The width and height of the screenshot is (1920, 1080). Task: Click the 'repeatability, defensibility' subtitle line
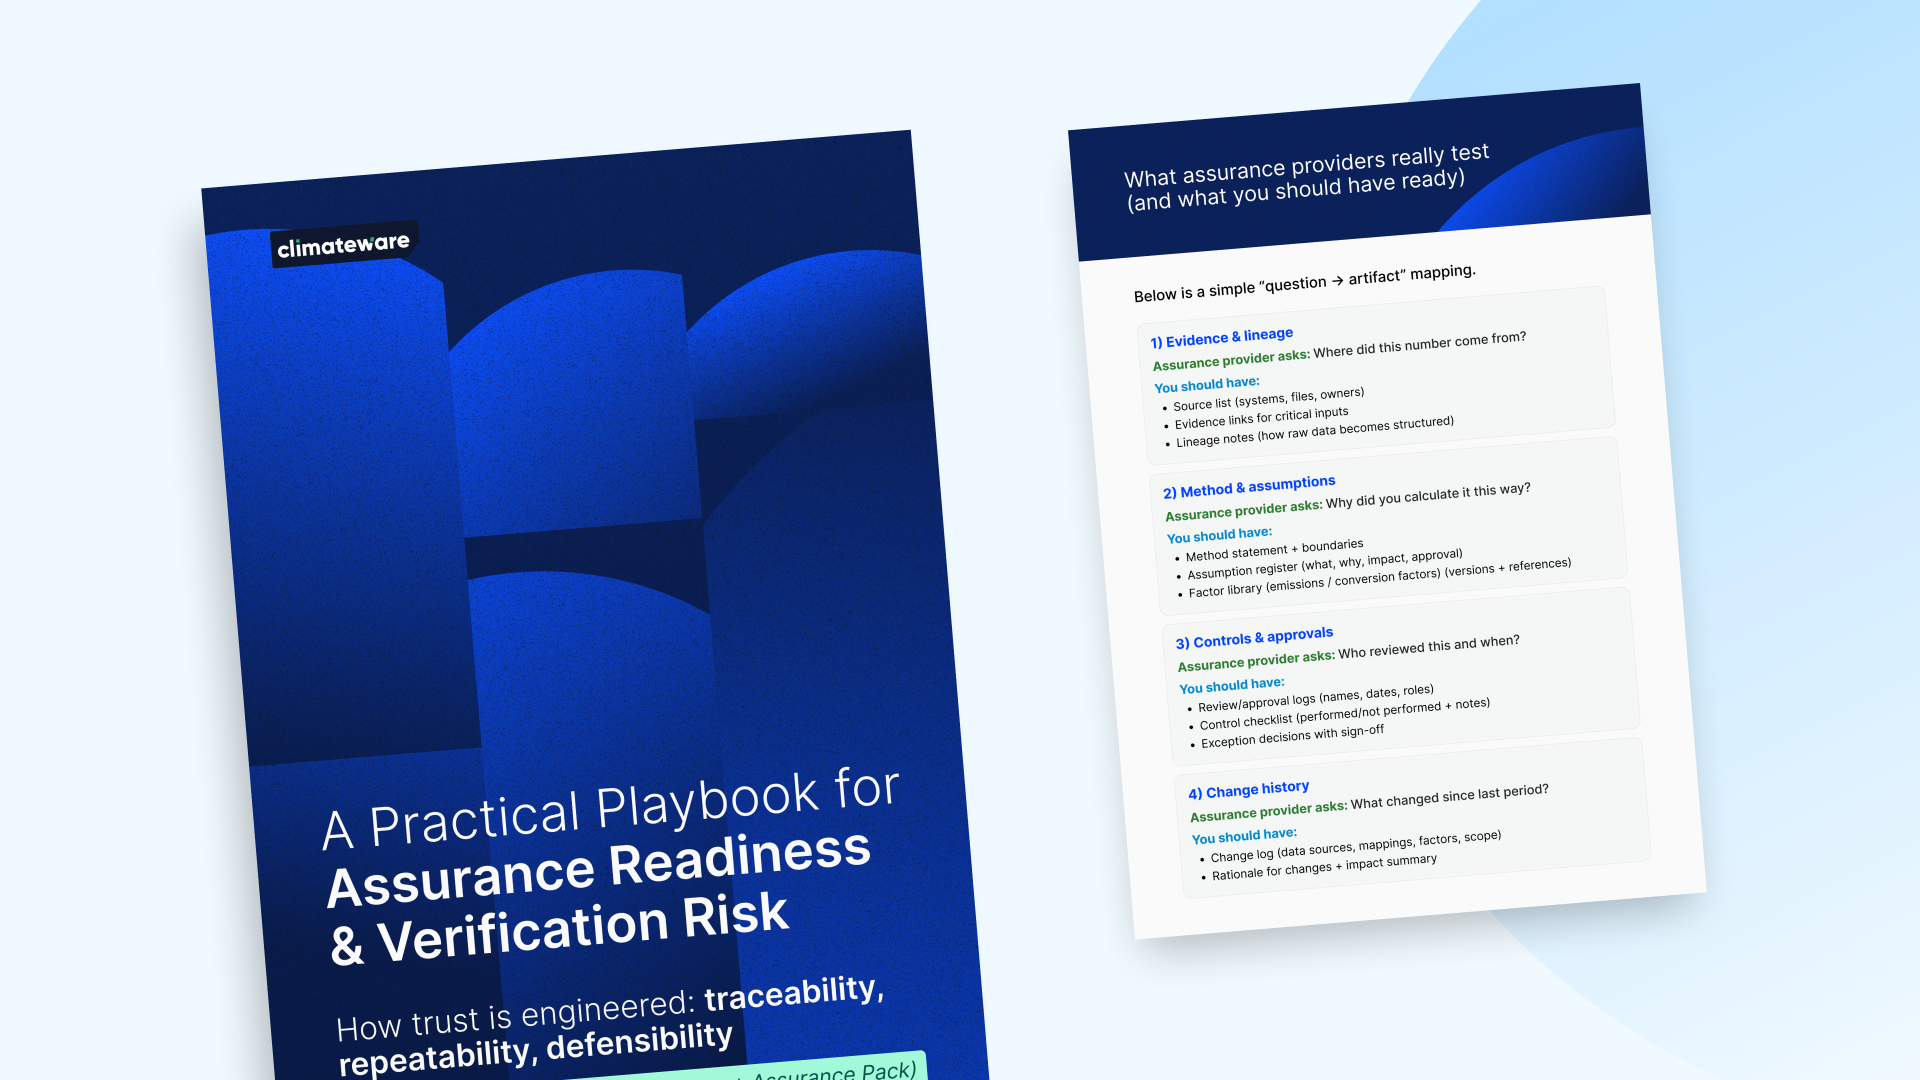(x=535, y=1048)
